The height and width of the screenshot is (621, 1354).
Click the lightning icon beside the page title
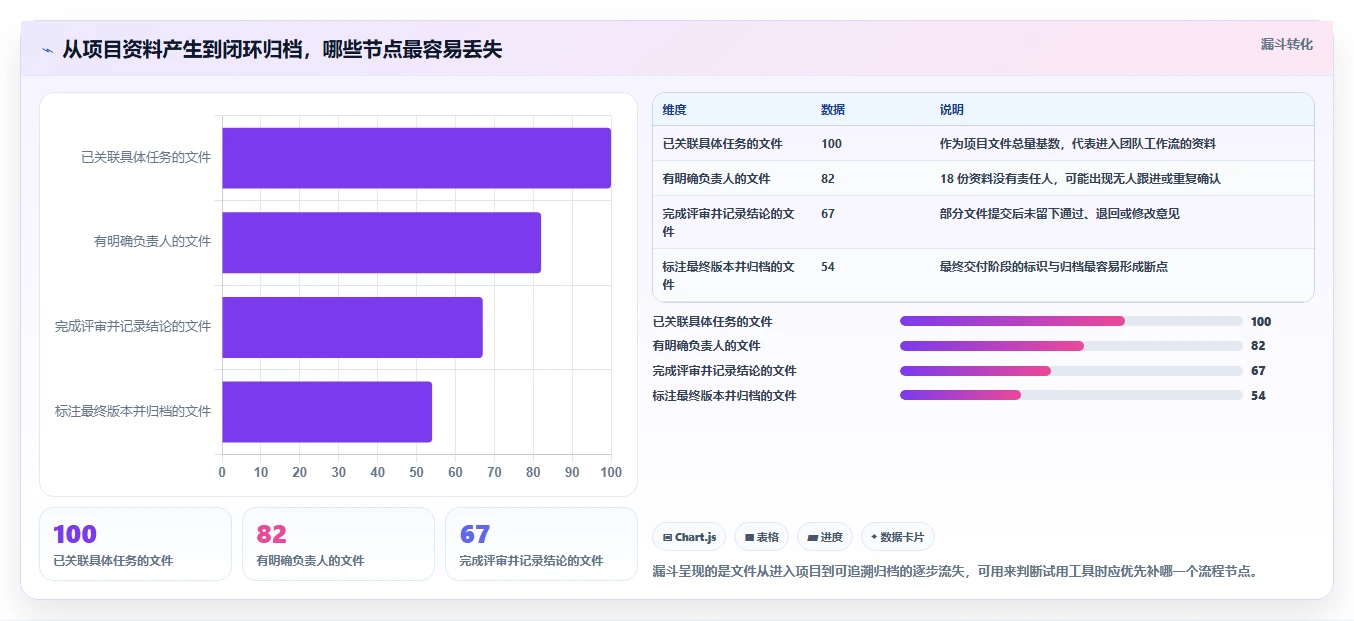click(x=47, y=50)
